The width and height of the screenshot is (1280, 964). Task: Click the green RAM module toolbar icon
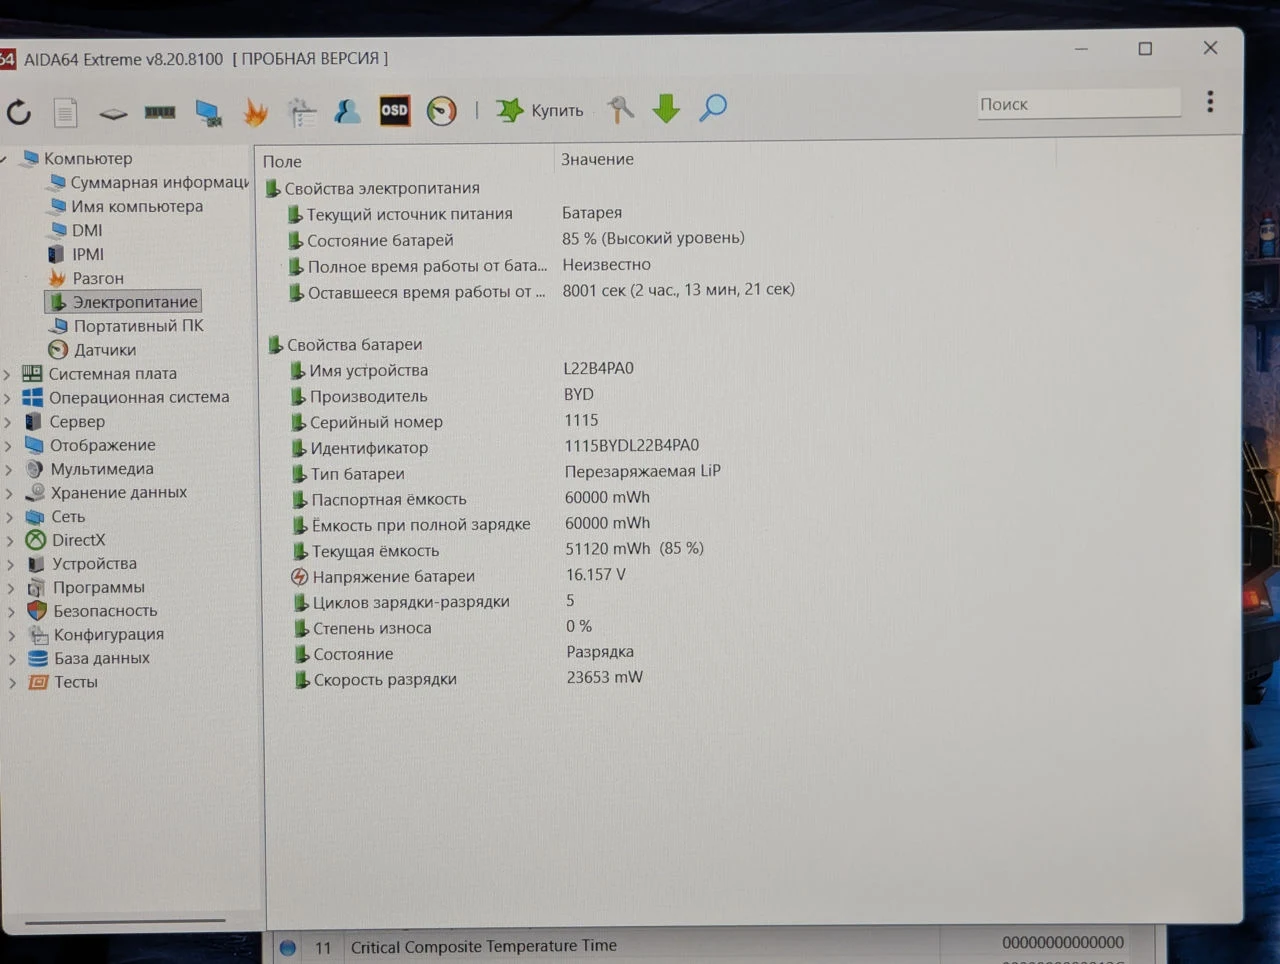coord(160,112)
